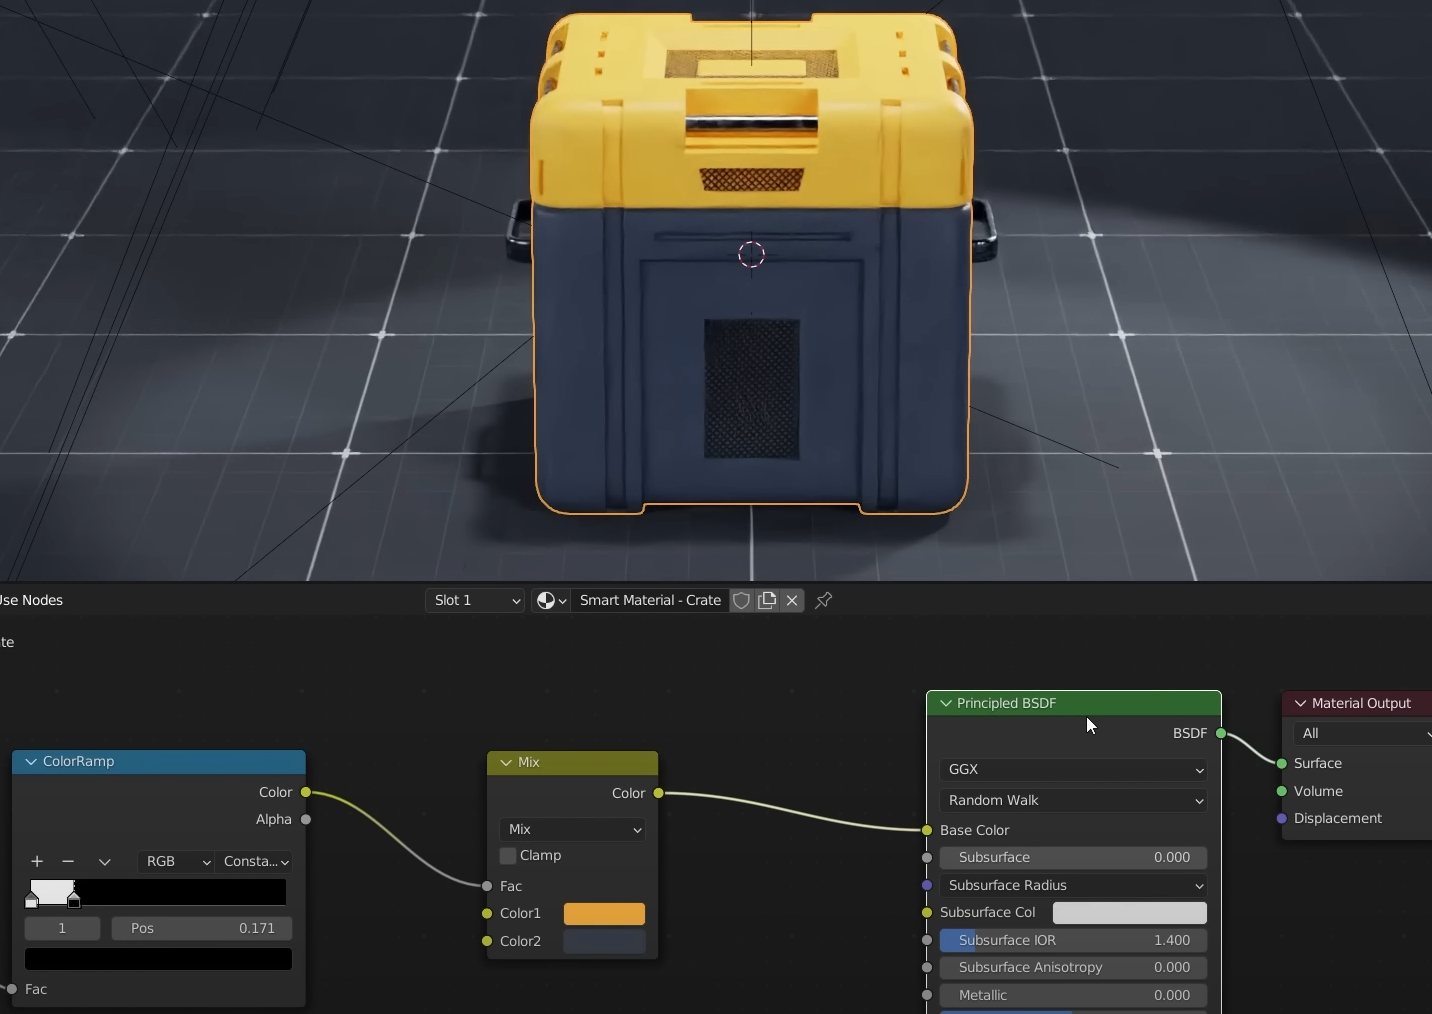Collapse the Material Output node

click(1300, 704)
